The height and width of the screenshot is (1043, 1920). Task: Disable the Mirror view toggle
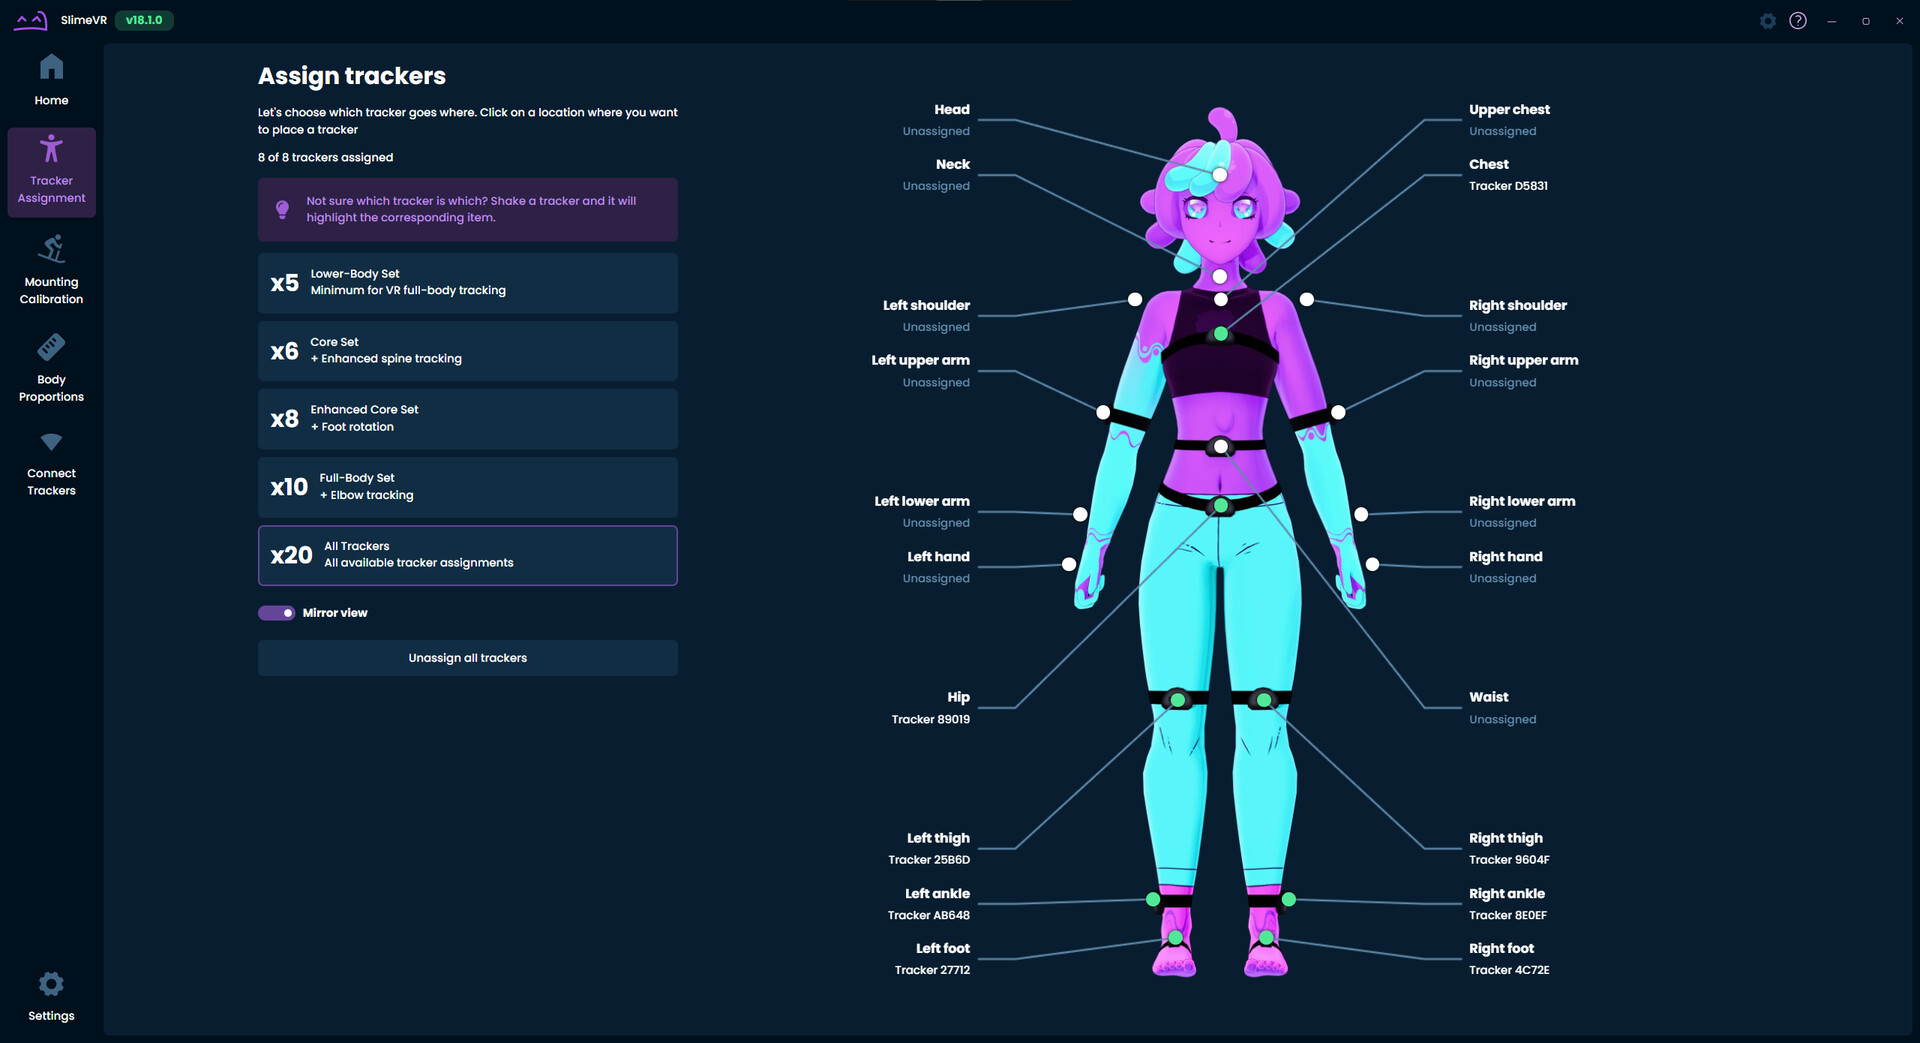click(276, 612)
